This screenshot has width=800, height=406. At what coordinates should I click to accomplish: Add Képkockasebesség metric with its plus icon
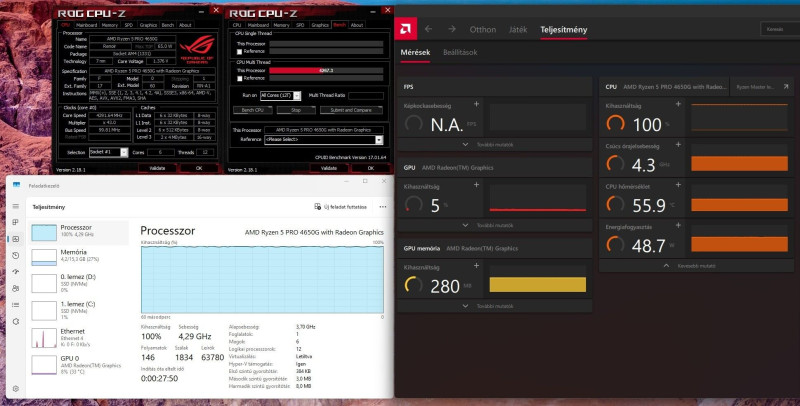click(476, 104)
